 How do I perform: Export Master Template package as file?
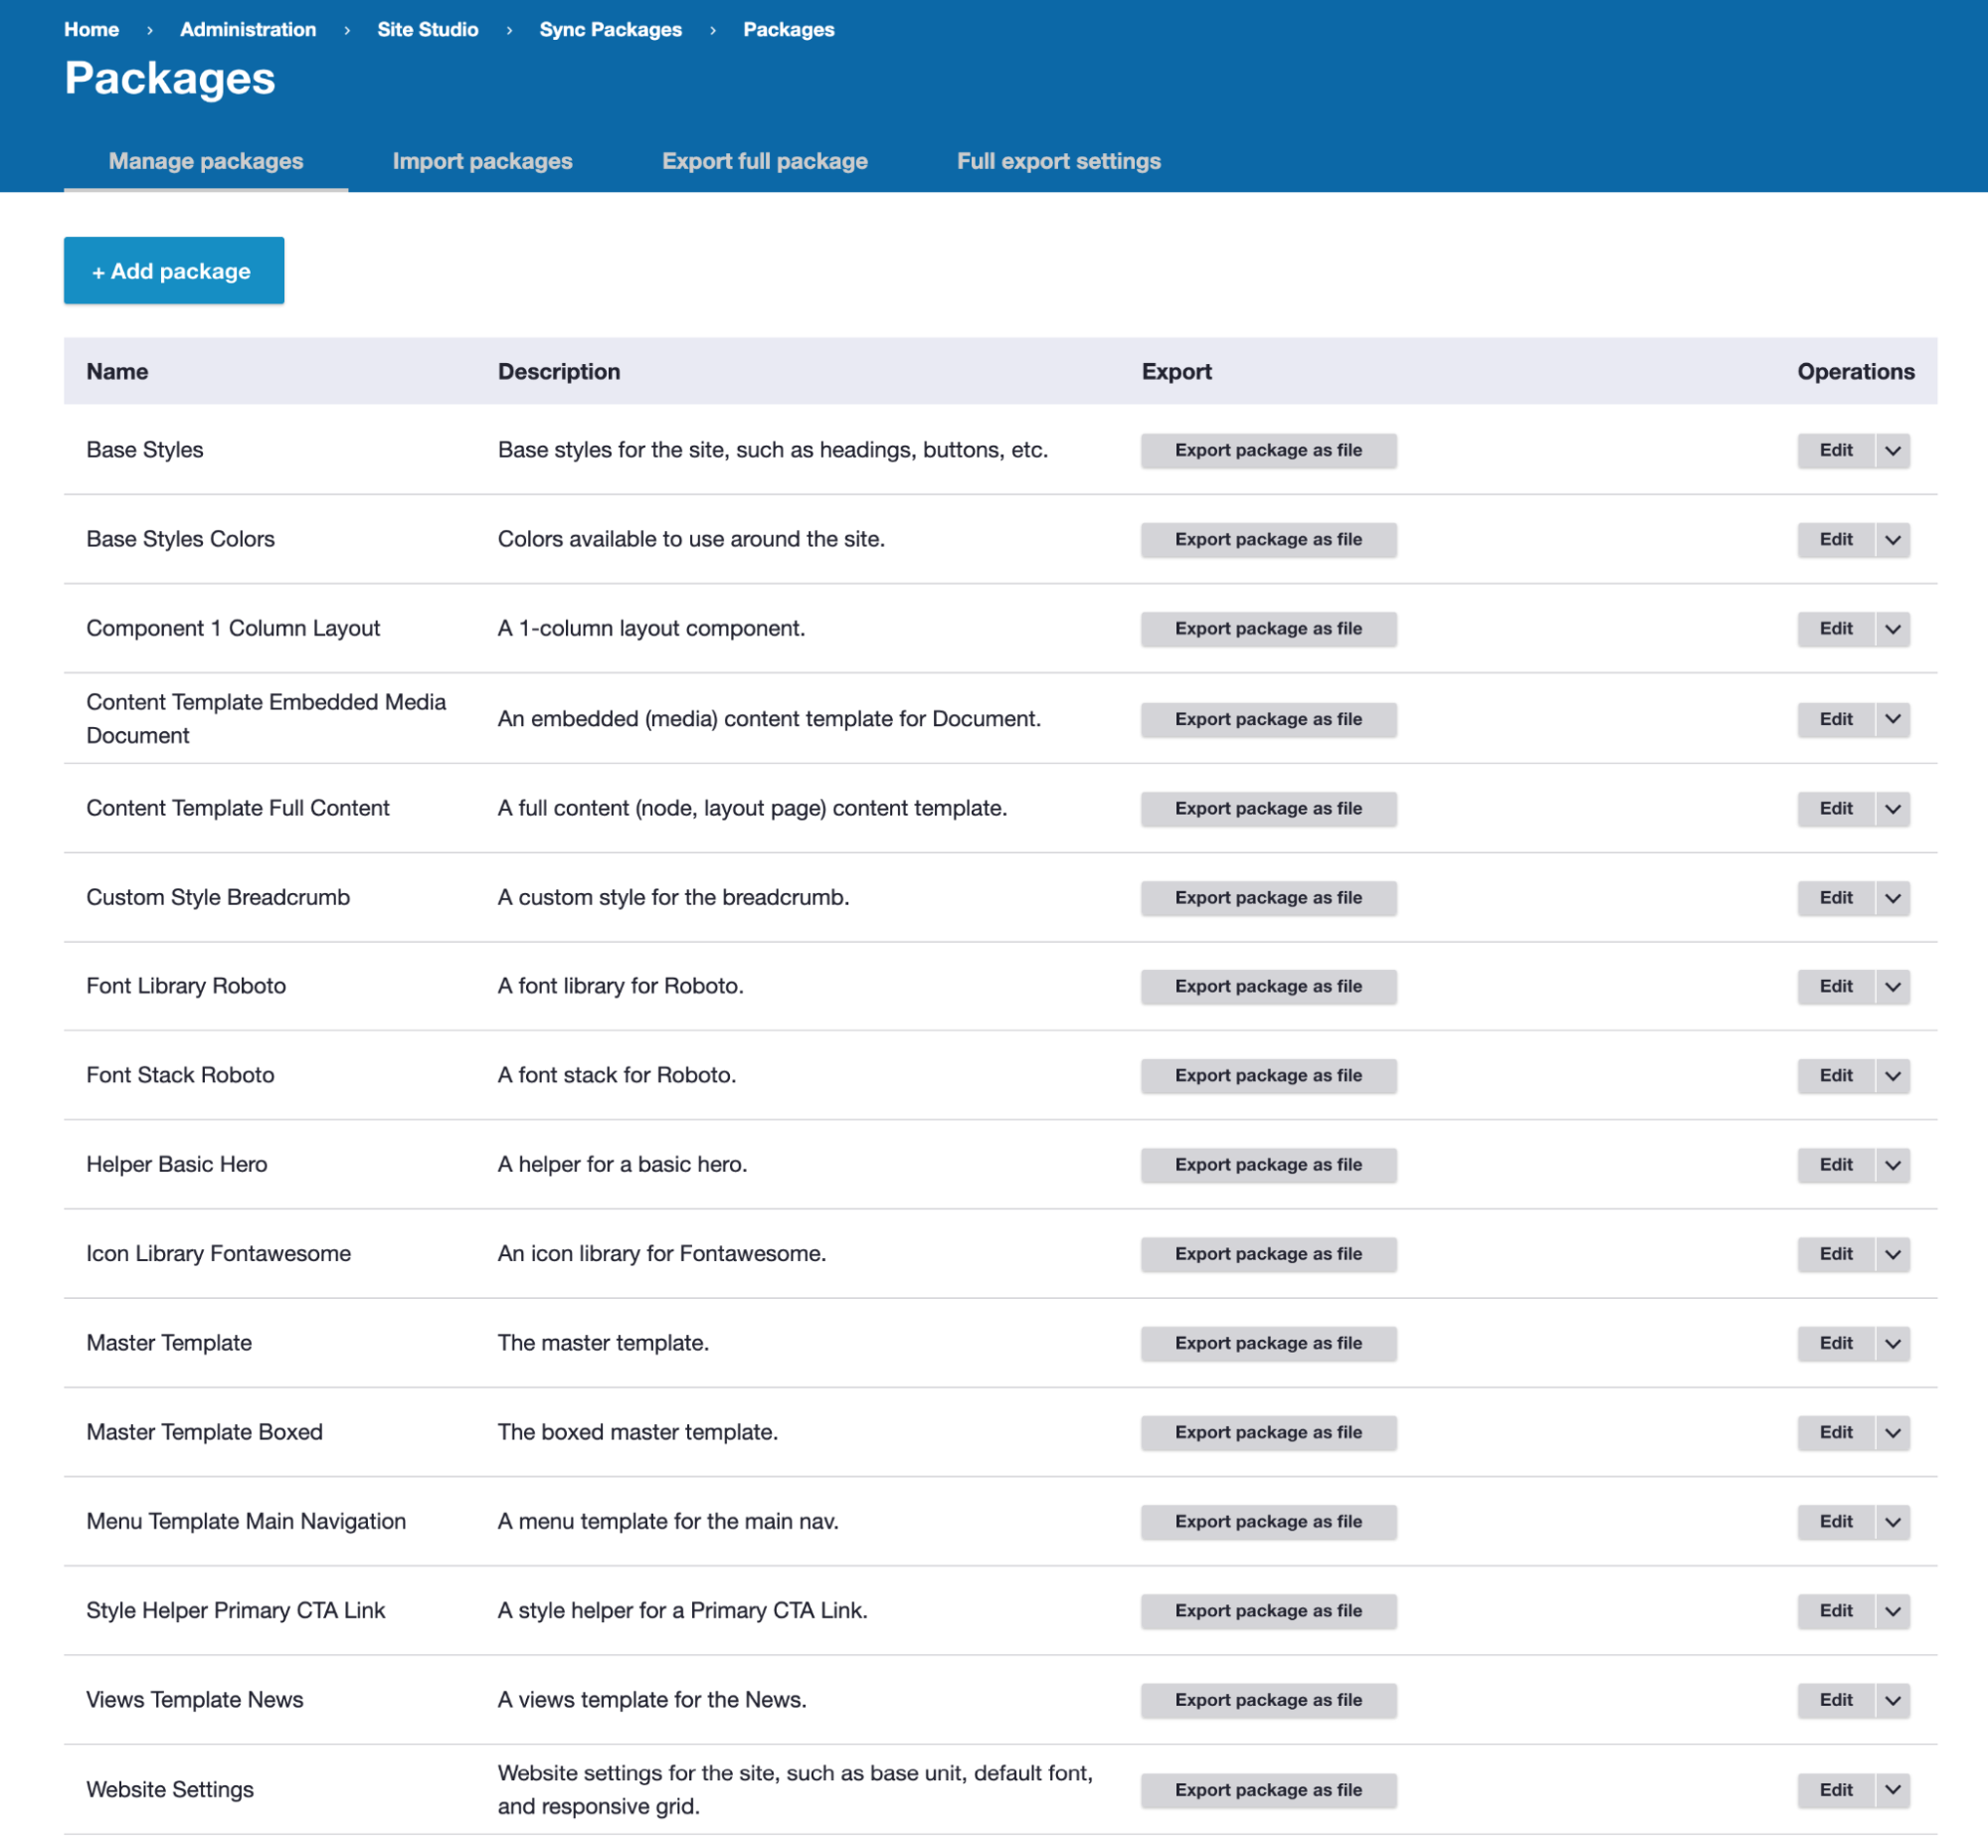point(1267,1343)
